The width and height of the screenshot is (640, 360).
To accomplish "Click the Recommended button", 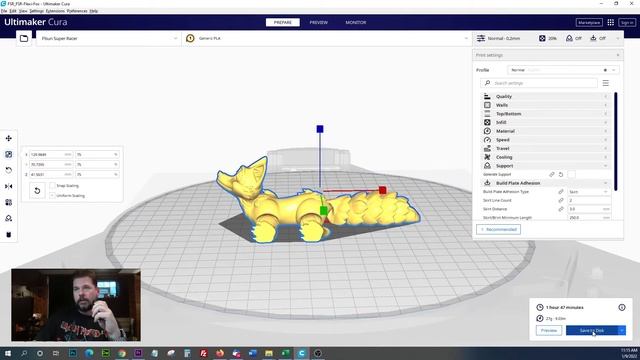I will pyautogui.click(x=498, y=229).
